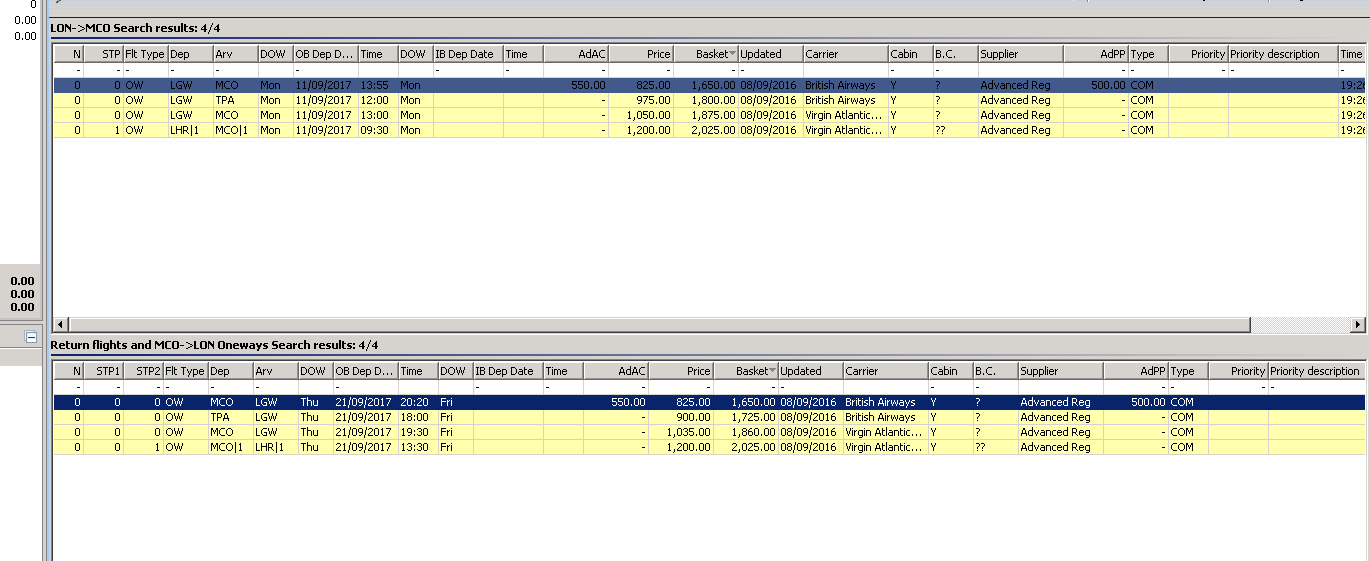The width and height of the screenshot is (1370, 561).
Task: Click B.C. '??' cell in outbound LHR|1 row
Action: 955,130
